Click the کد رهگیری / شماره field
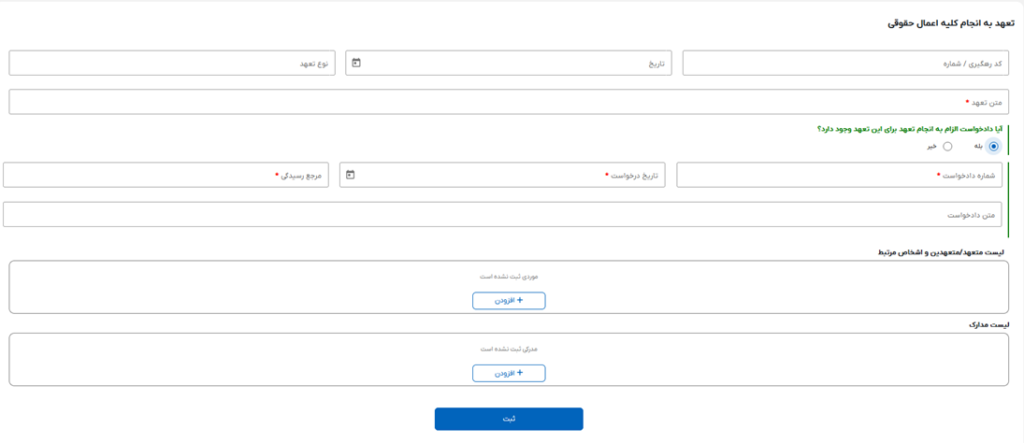 846,63
